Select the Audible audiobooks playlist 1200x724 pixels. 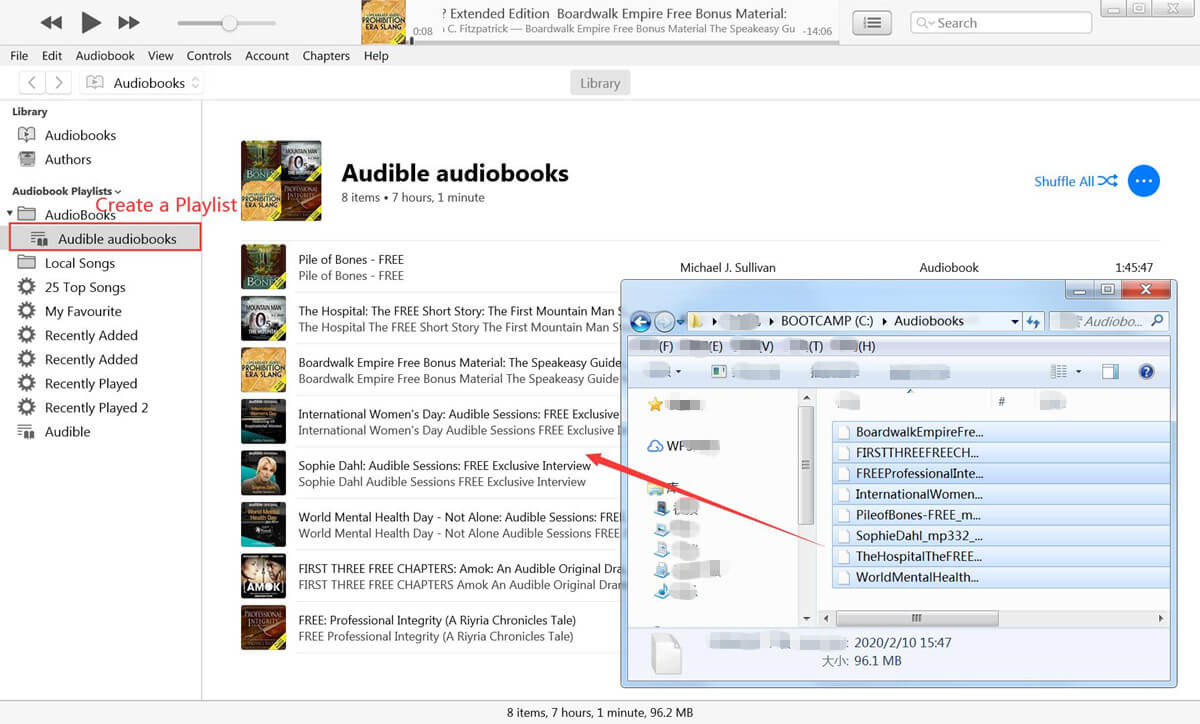(105, 238)
